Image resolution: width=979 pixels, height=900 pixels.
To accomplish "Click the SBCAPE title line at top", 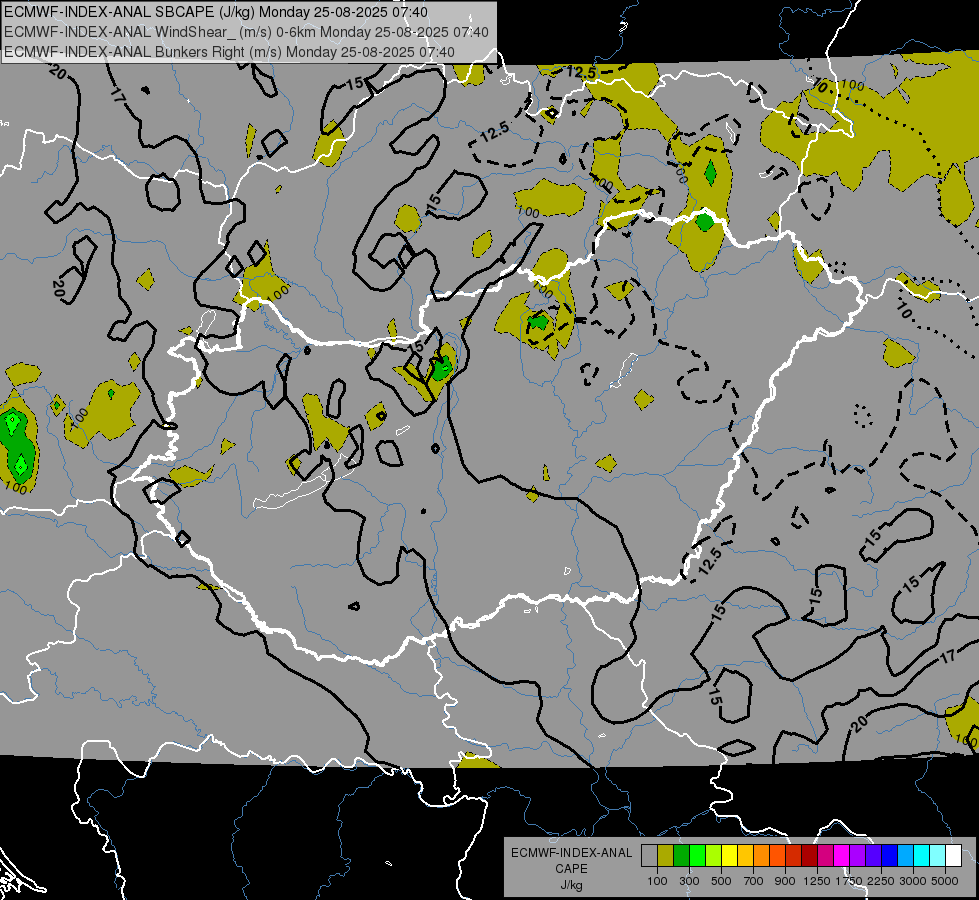I will [216, 12].
